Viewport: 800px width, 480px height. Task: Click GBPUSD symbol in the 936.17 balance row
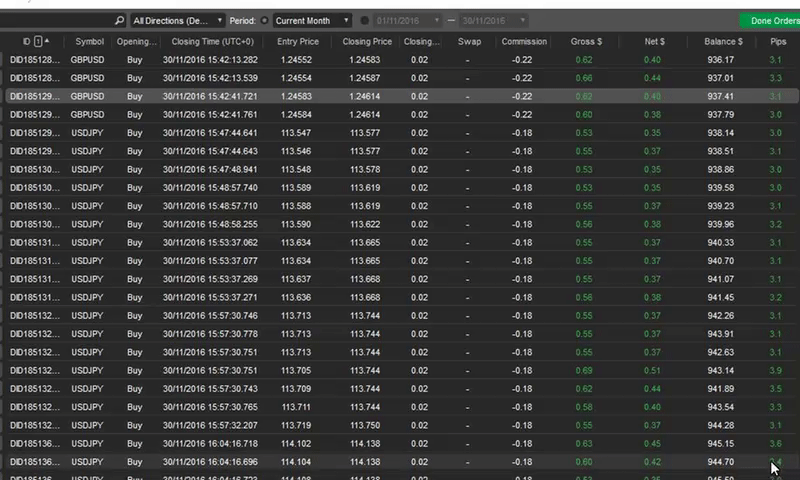pyautogui.click(x=87, y=60)
